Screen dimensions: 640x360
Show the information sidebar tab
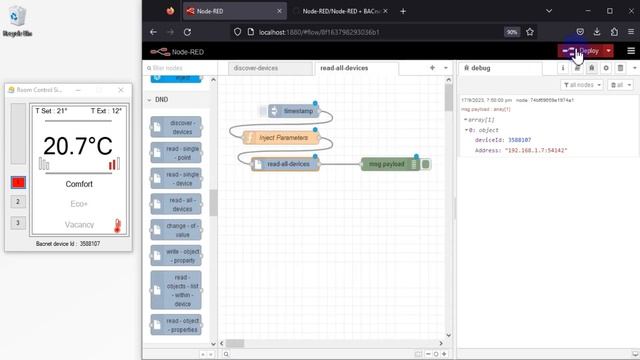tap(563, 68)
